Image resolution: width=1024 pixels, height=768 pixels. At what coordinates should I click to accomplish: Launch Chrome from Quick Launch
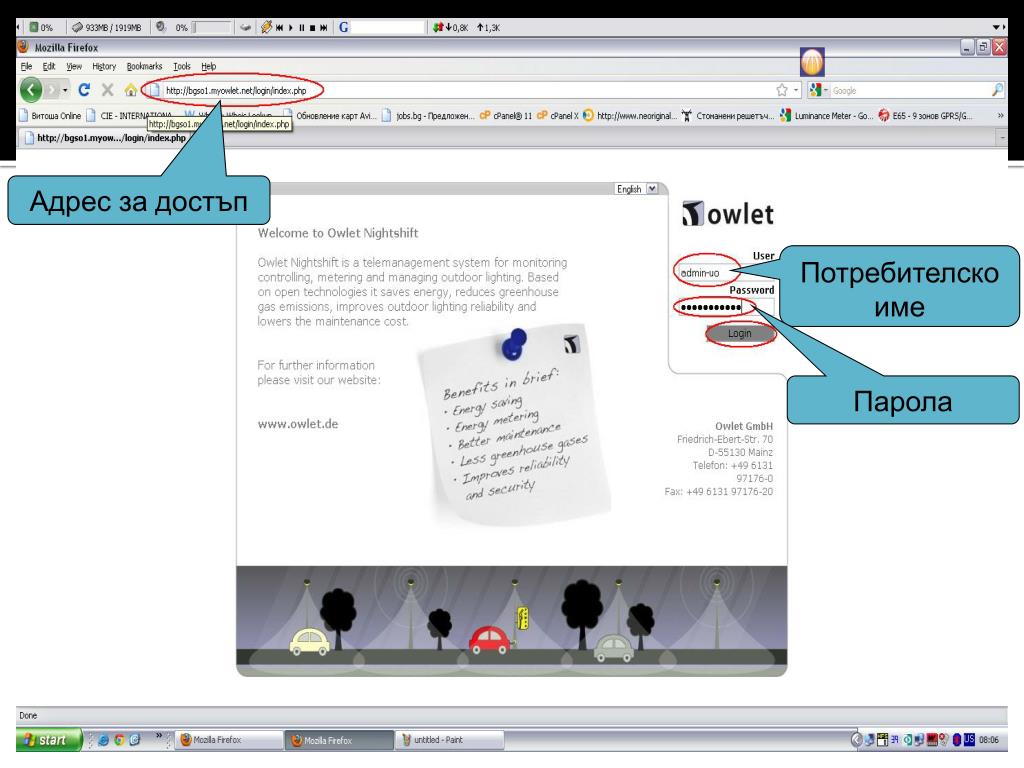(x=119, y=740)
